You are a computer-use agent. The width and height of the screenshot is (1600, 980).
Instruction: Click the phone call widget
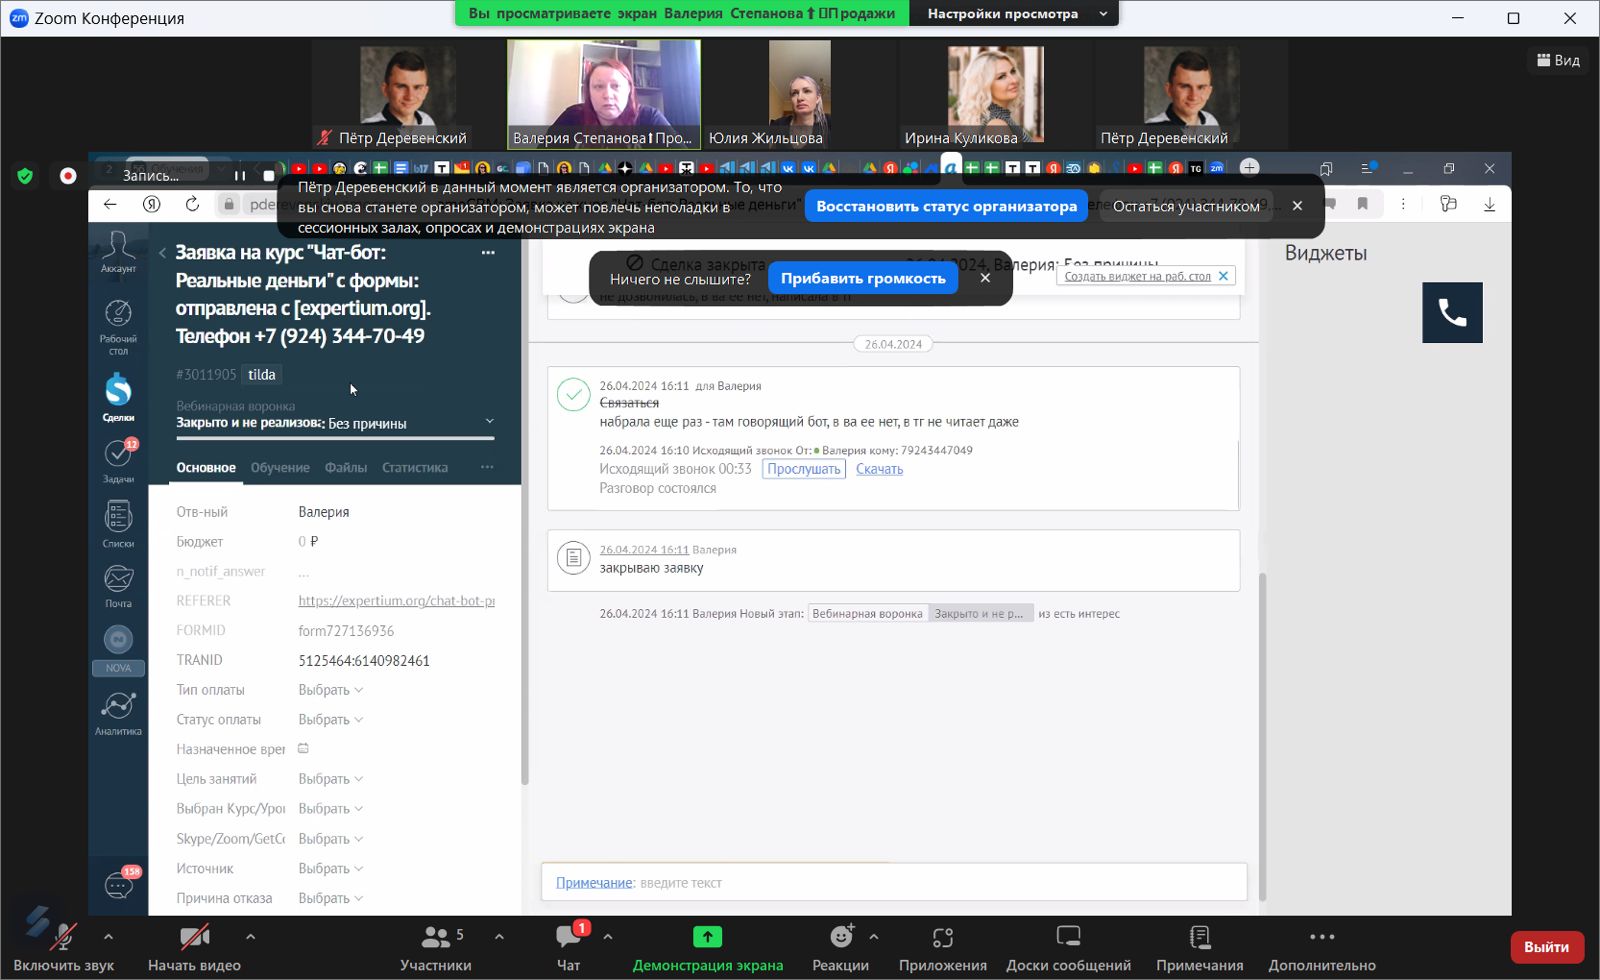pyautogui.click(x=1452, y=313)
